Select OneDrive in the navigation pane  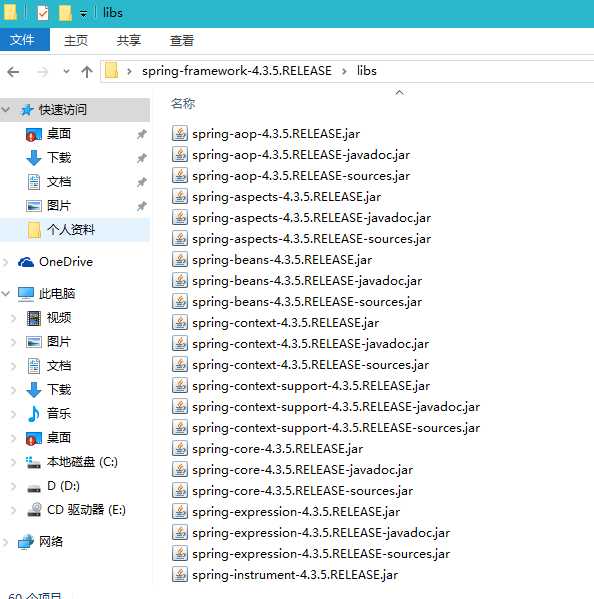point(66,262)
